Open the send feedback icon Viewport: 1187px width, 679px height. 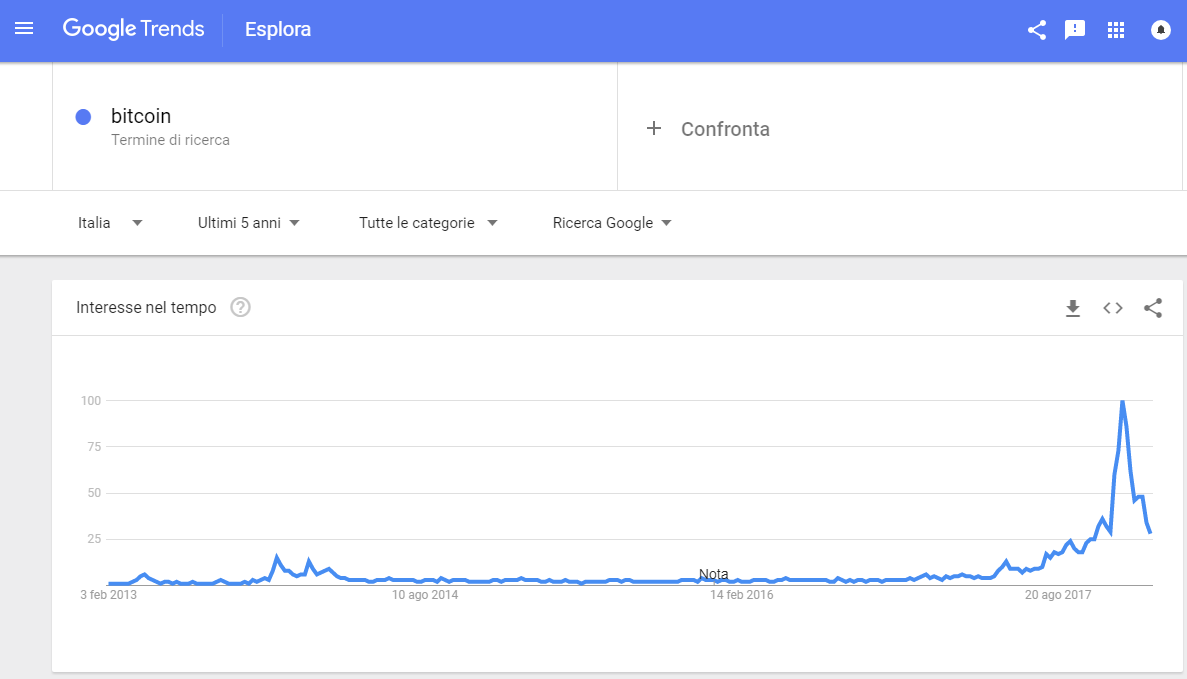tap(1074, 30)
